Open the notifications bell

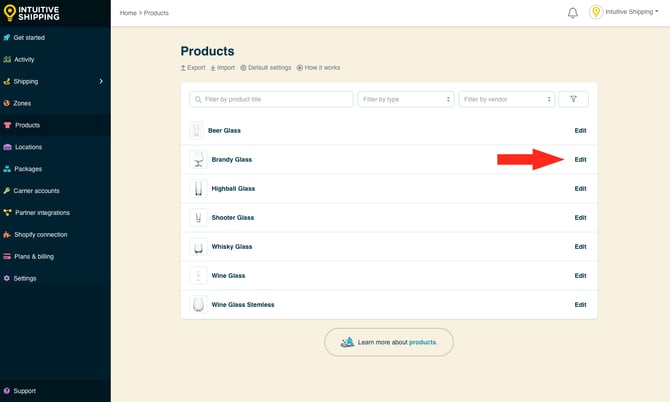point(573,13)
